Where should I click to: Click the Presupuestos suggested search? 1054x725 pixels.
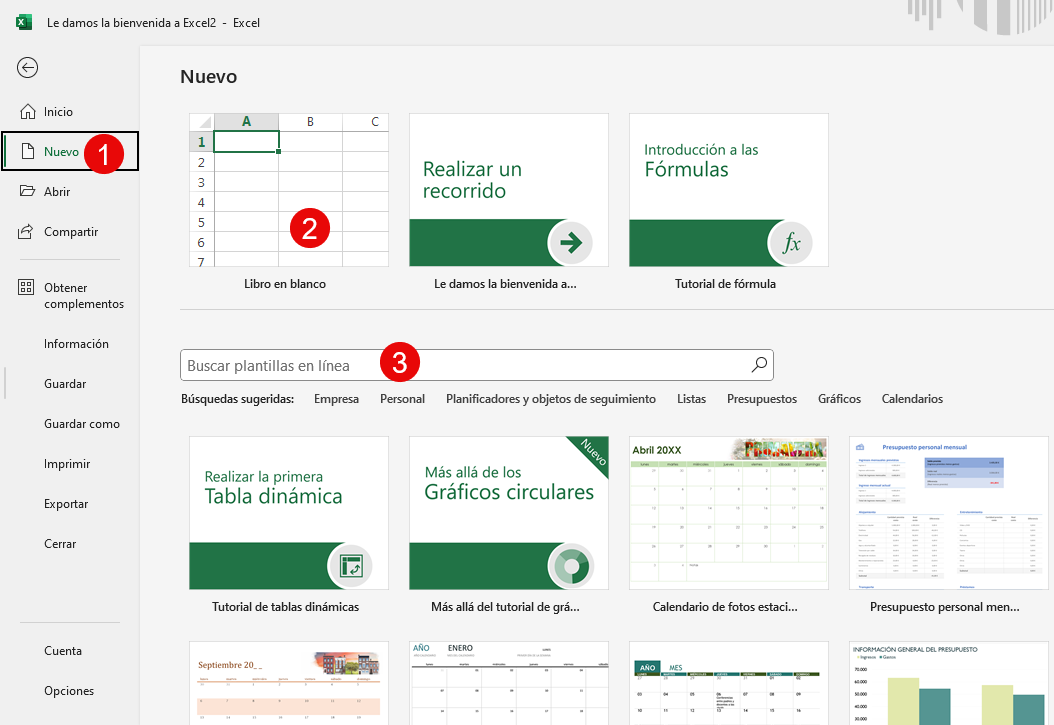coord(762,398)
